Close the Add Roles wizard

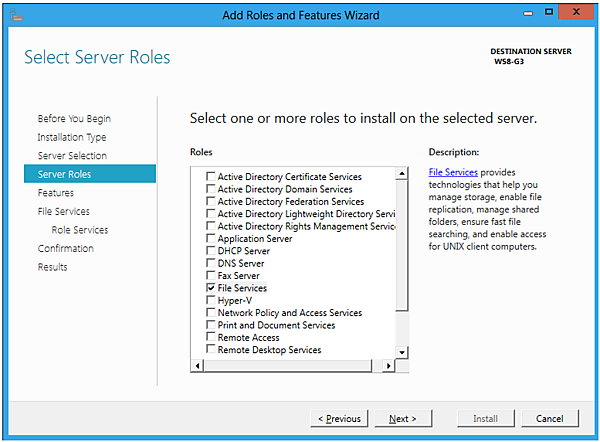point(577,12)
